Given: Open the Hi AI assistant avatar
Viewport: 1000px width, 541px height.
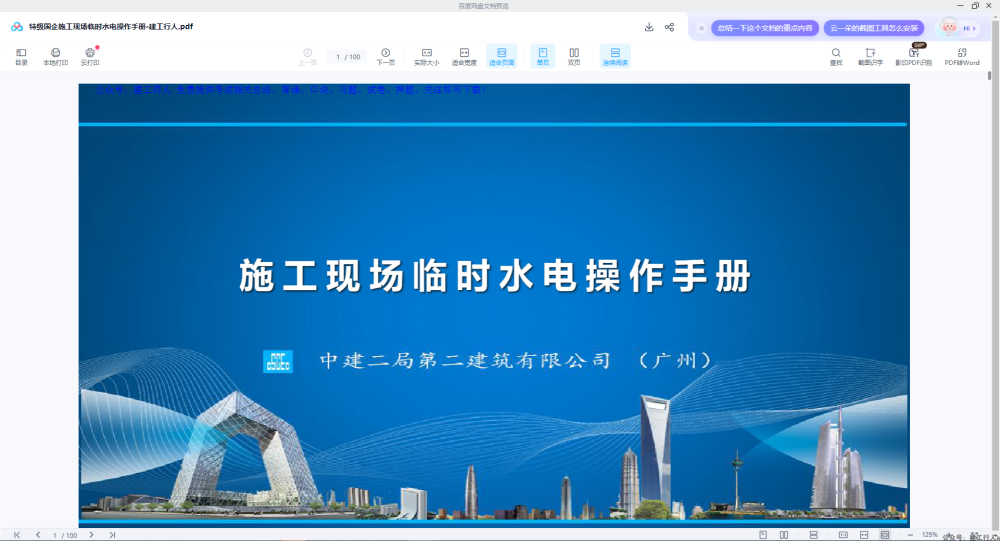Looking at the screenshot, I should click(958, 27).
